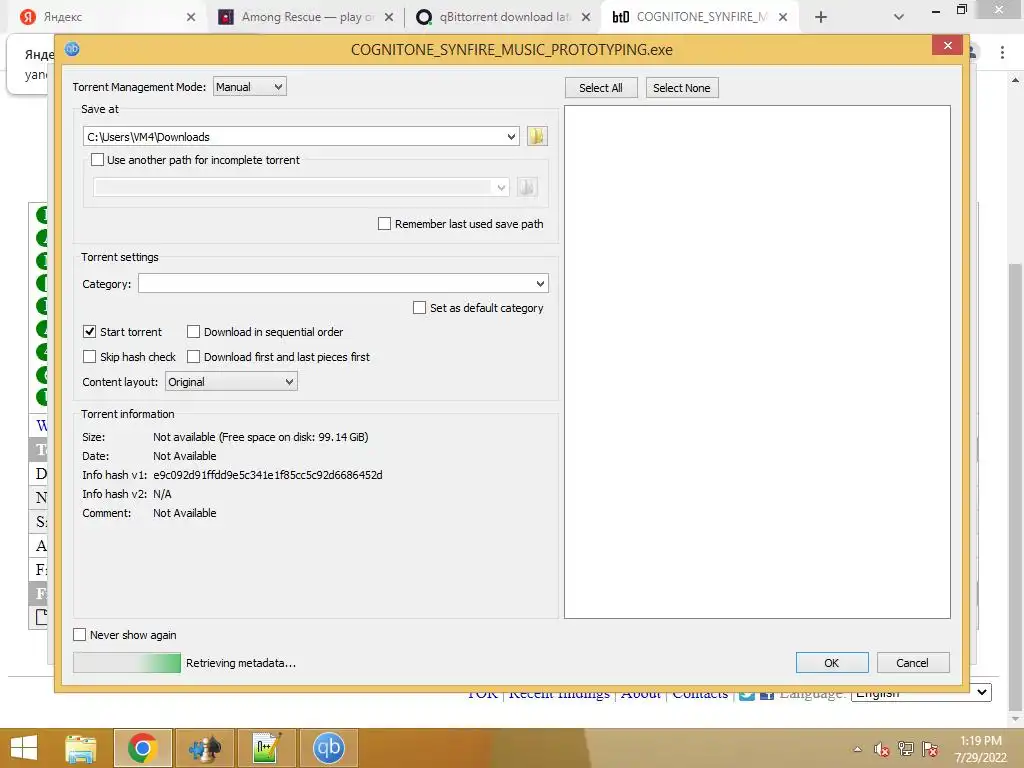1024x768 pixels.
Task: Open the chess piece taskbar app
Action: (204, 748)
